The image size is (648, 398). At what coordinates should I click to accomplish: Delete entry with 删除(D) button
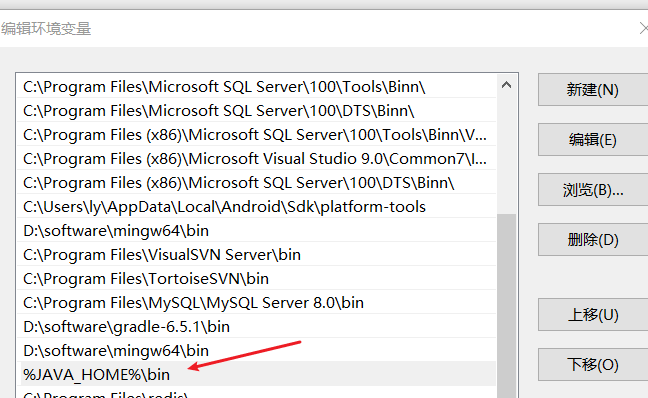pos(593,240)
